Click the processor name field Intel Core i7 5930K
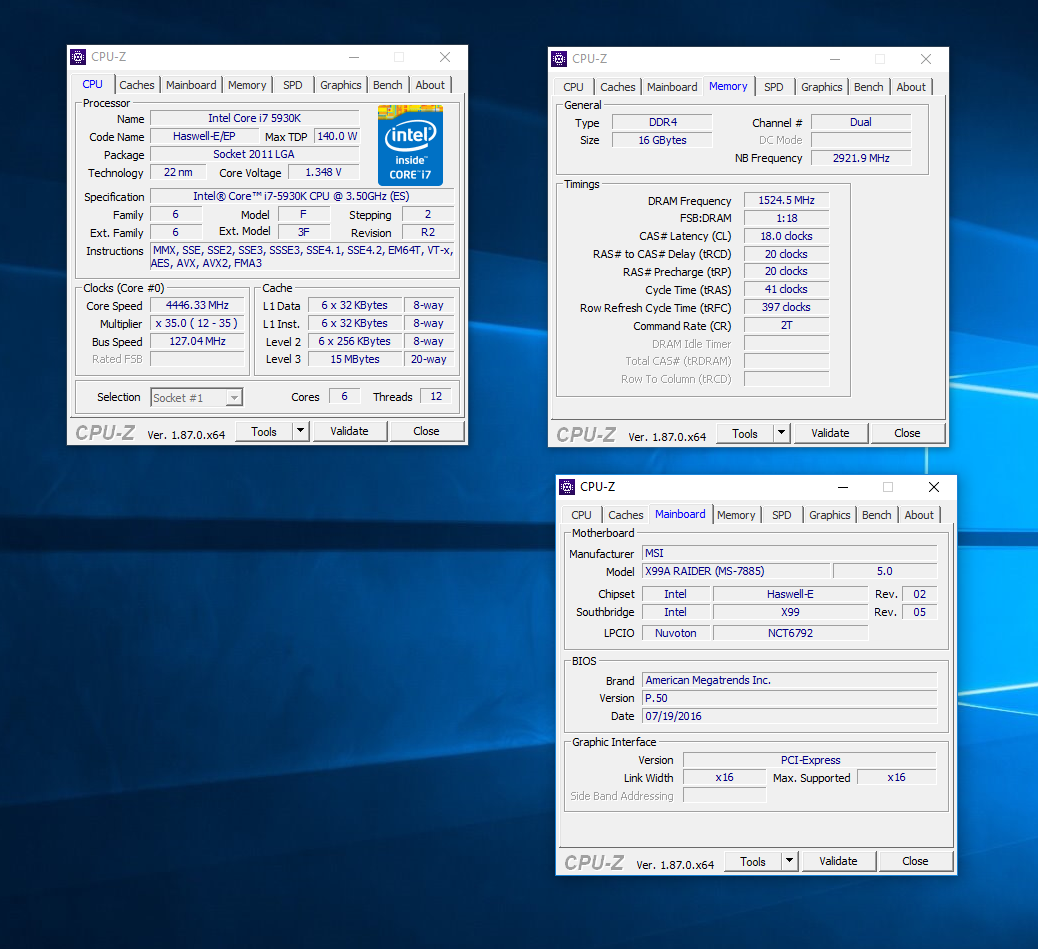The image size is (1038, 949). click(255, 118)
